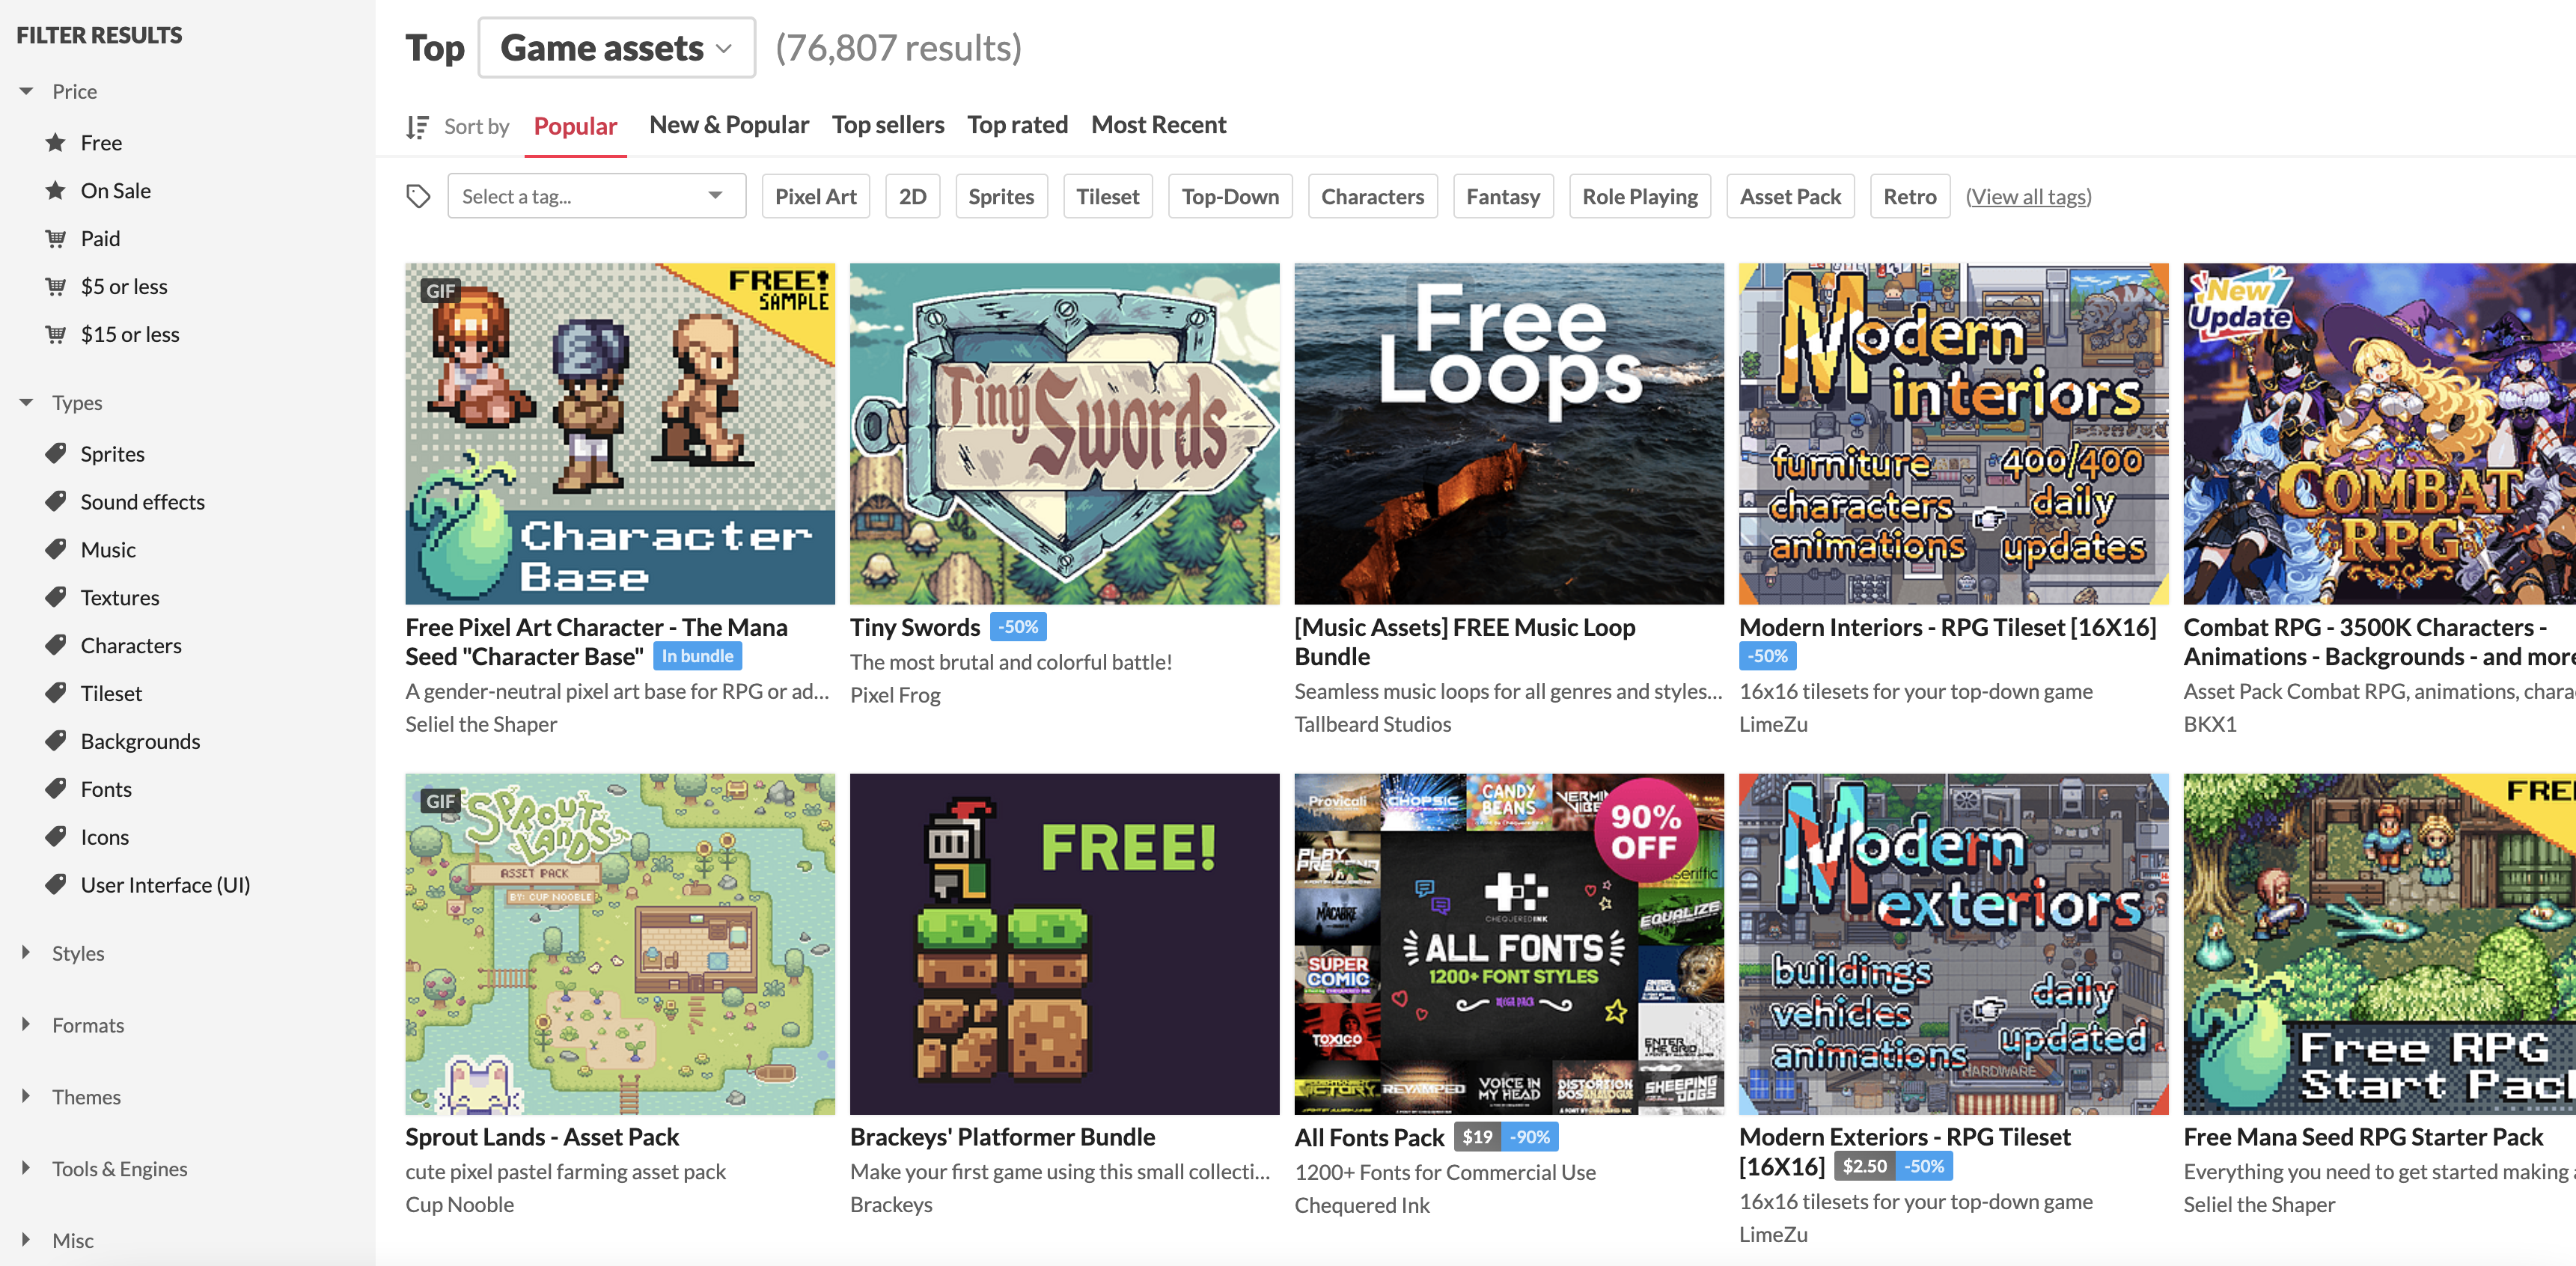Screen dimensions: 2576x1266
Task: Open Free Mana Seed RPG Starter Pack title
Action: click(2363, 1137)
